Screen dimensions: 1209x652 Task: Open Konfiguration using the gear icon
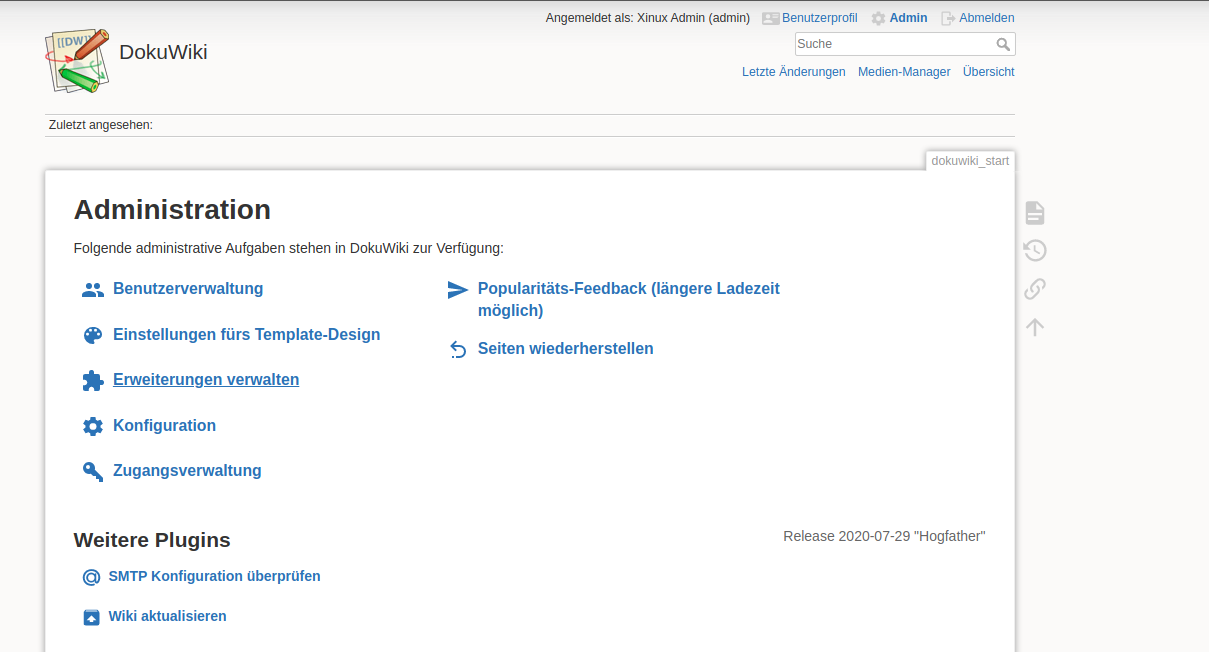click(92, 425)
